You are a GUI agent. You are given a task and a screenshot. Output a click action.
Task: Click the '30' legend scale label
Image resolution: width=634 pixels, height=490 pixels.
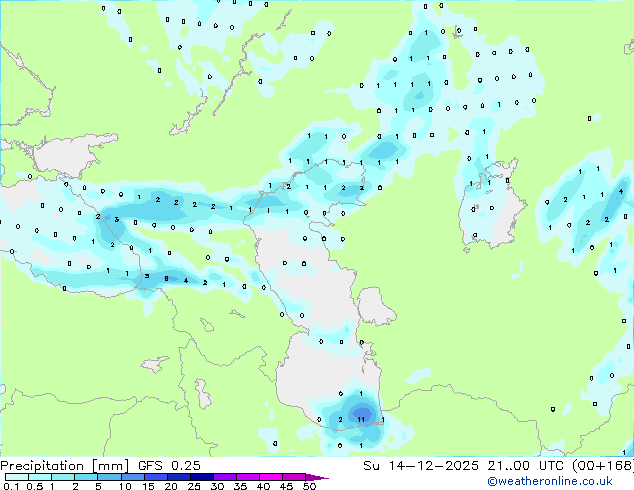click(x=217, y=486)
